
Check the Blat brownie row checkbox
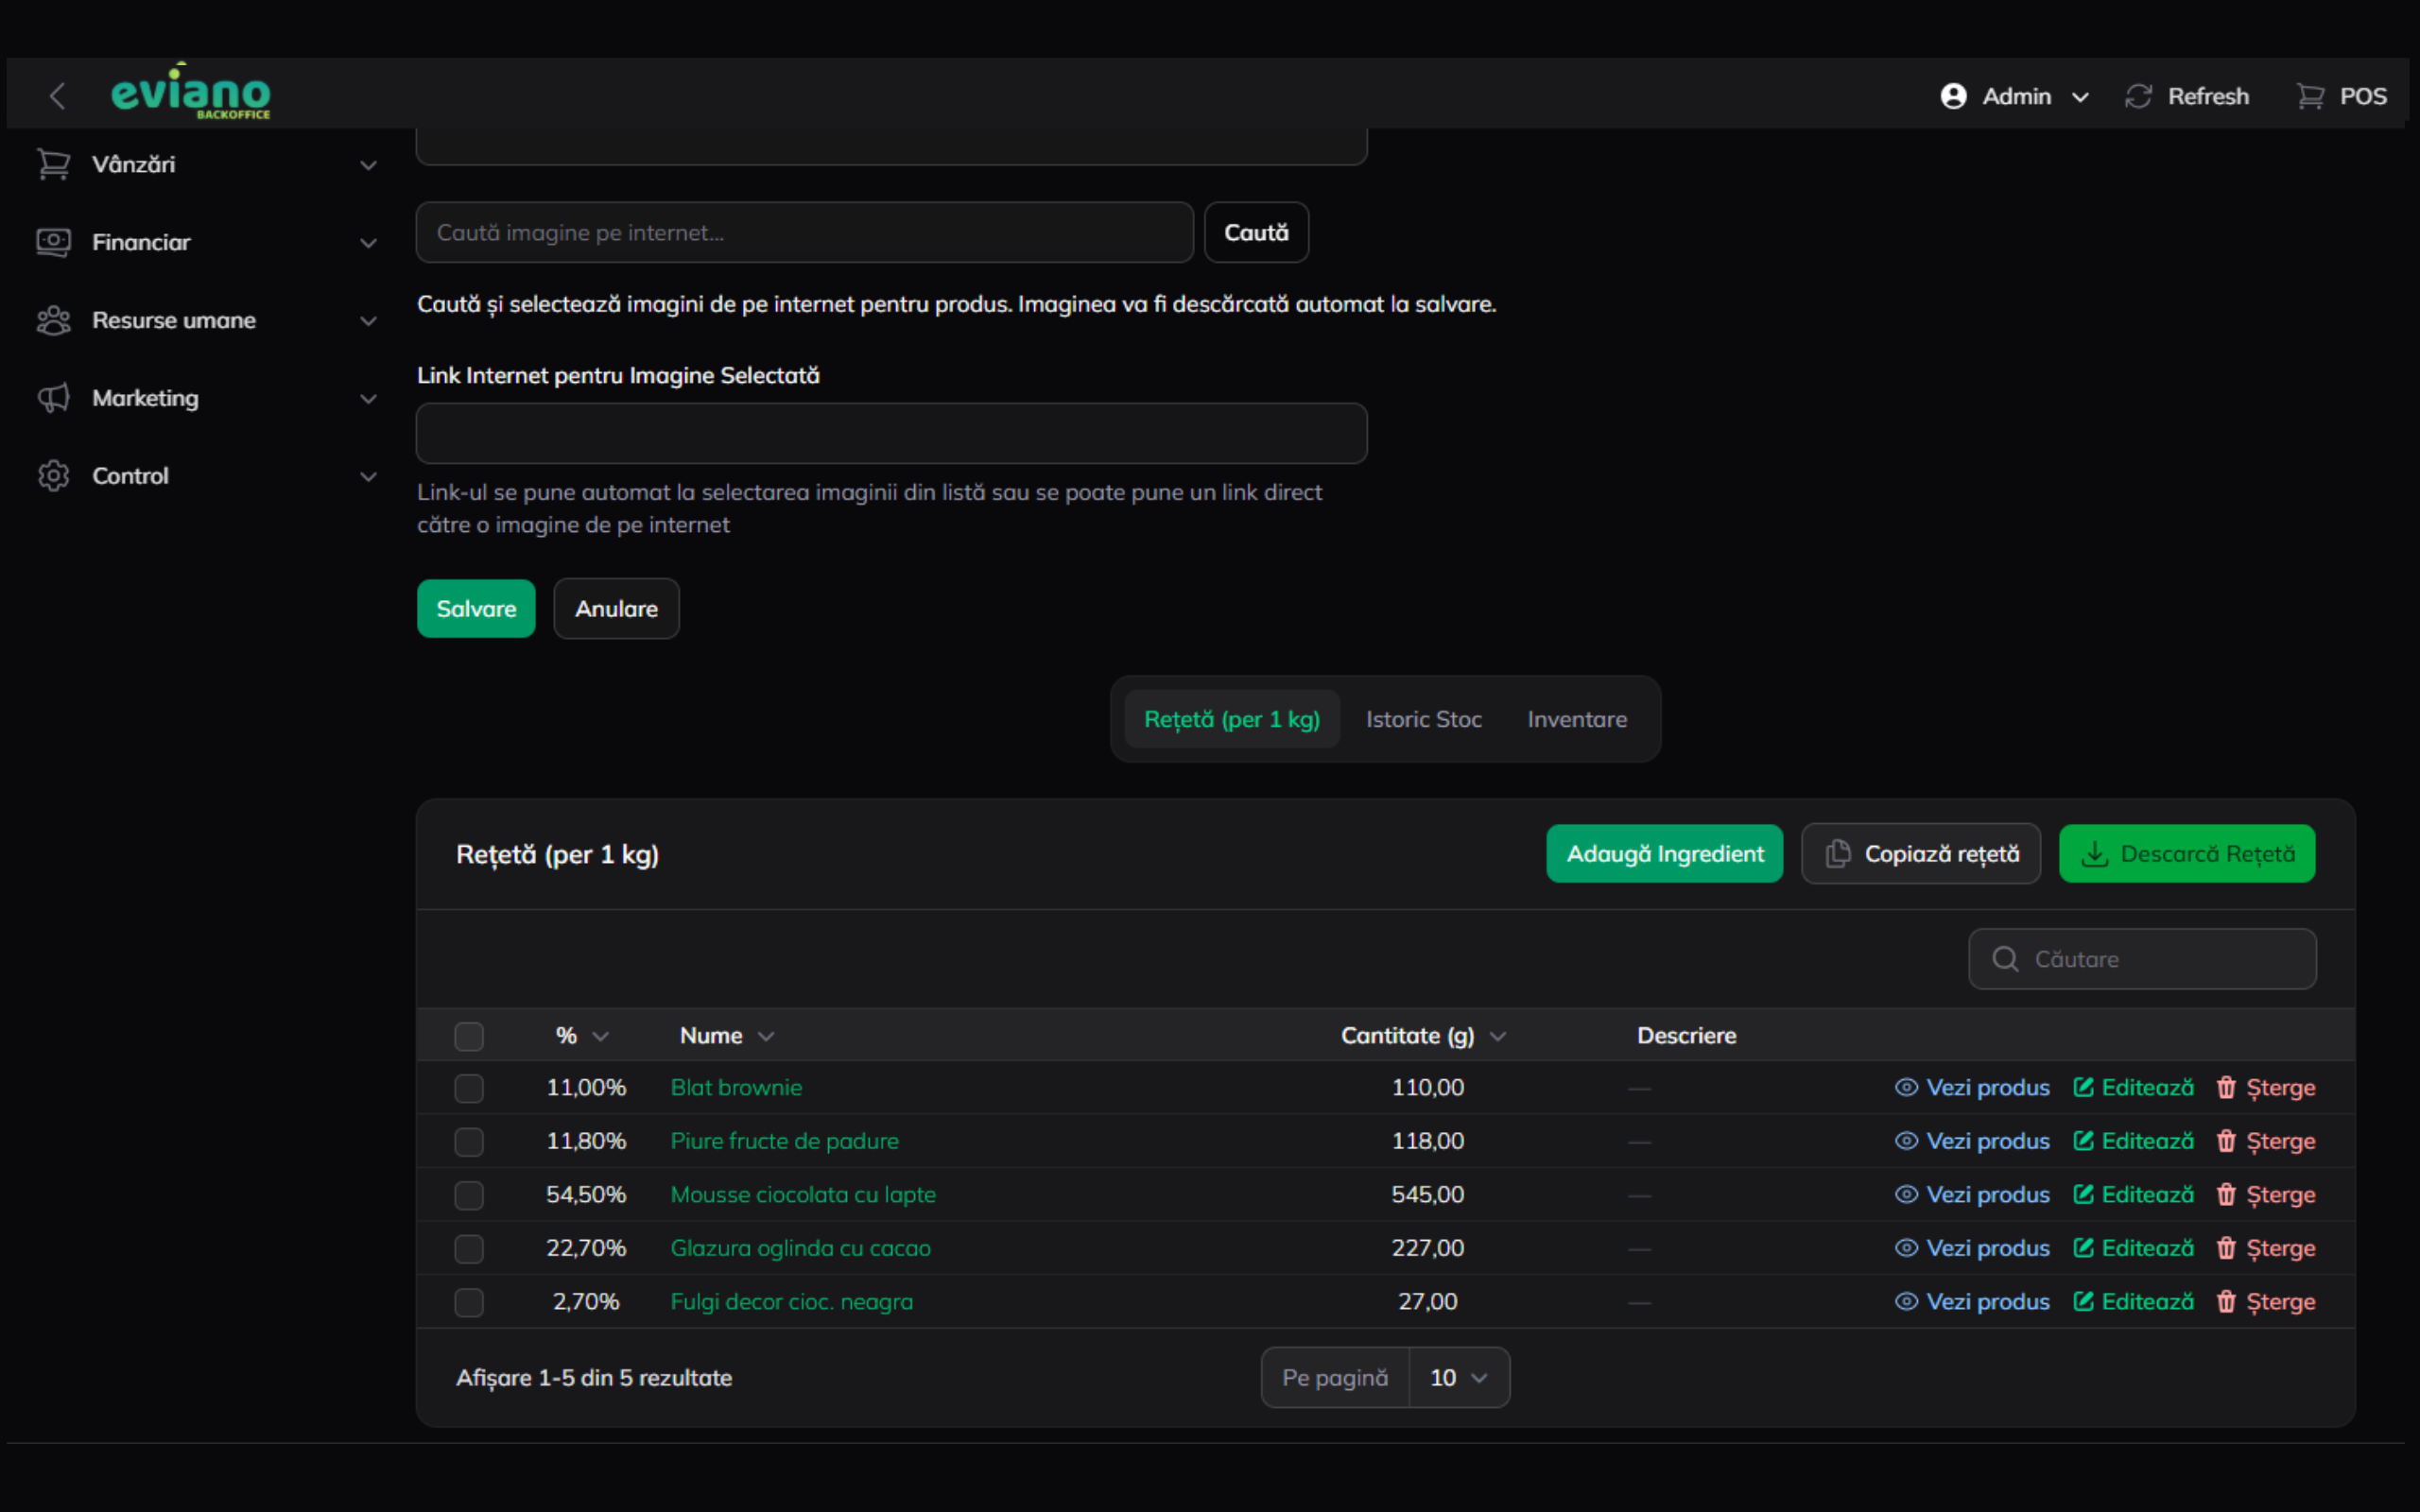pyautogui.click(x=469, y=1088)
